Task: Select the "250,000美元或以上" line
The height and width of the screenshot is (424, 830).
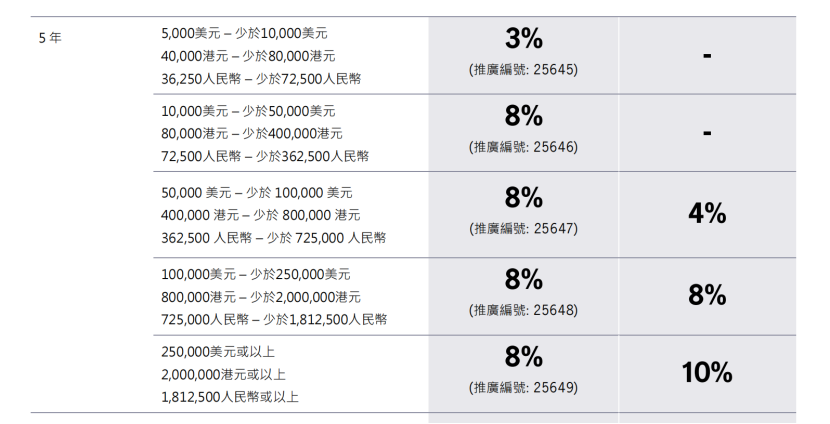Action: click(x=218, y=351)
